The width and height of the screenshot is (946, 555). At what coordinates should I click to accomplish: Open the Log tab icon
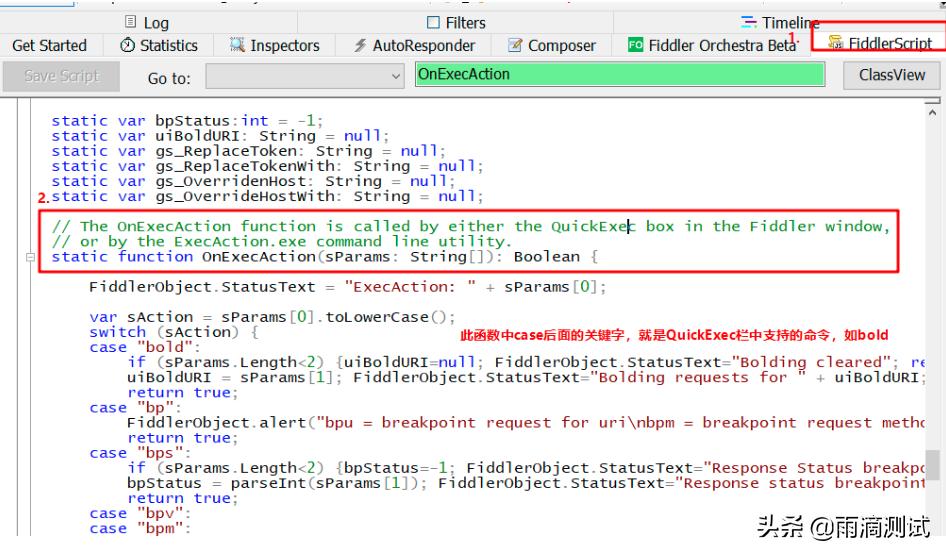point(131,22)
